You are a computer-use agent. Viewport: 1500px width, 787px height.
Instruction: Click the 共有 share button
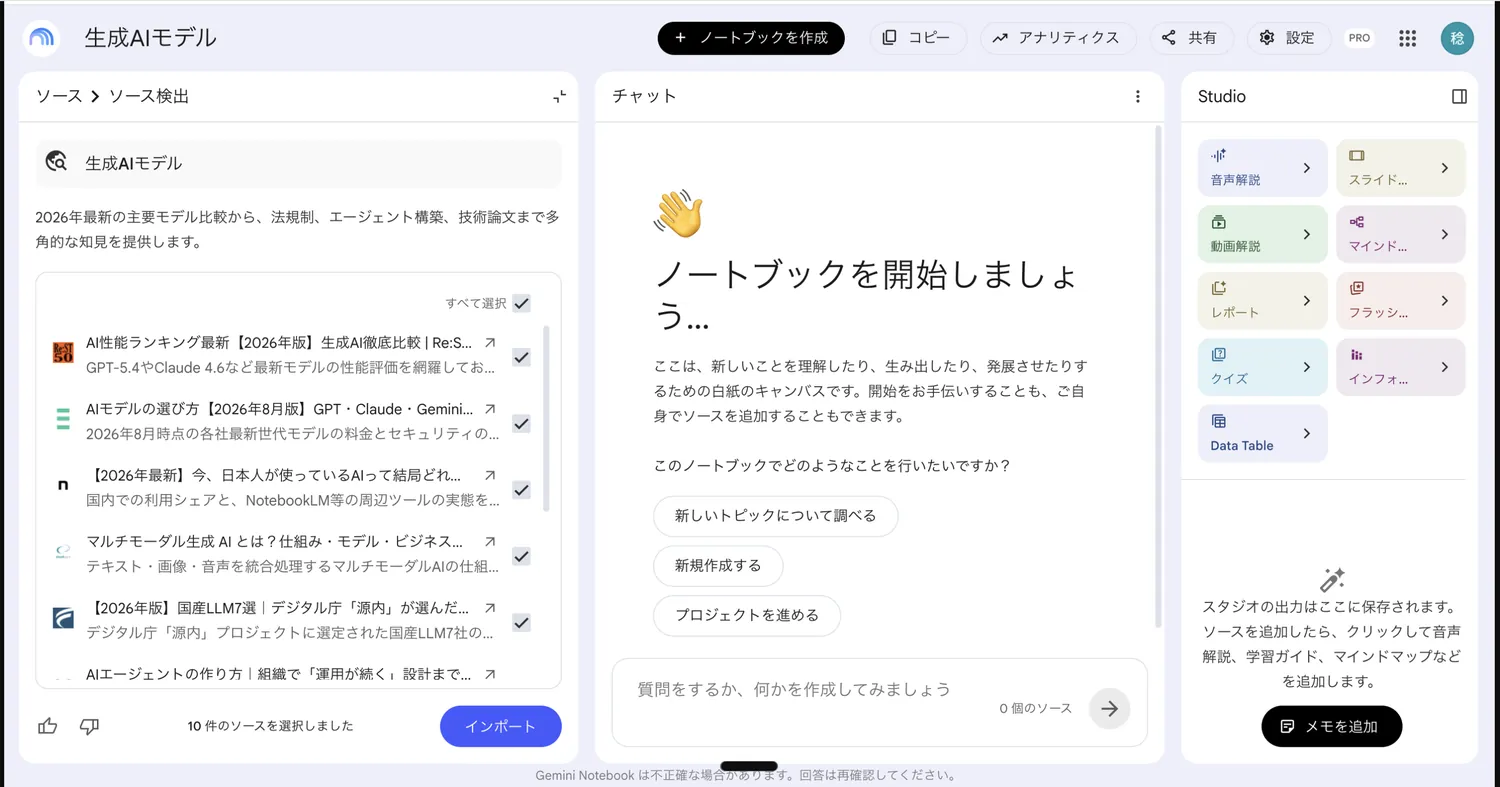pos(1191,38)
